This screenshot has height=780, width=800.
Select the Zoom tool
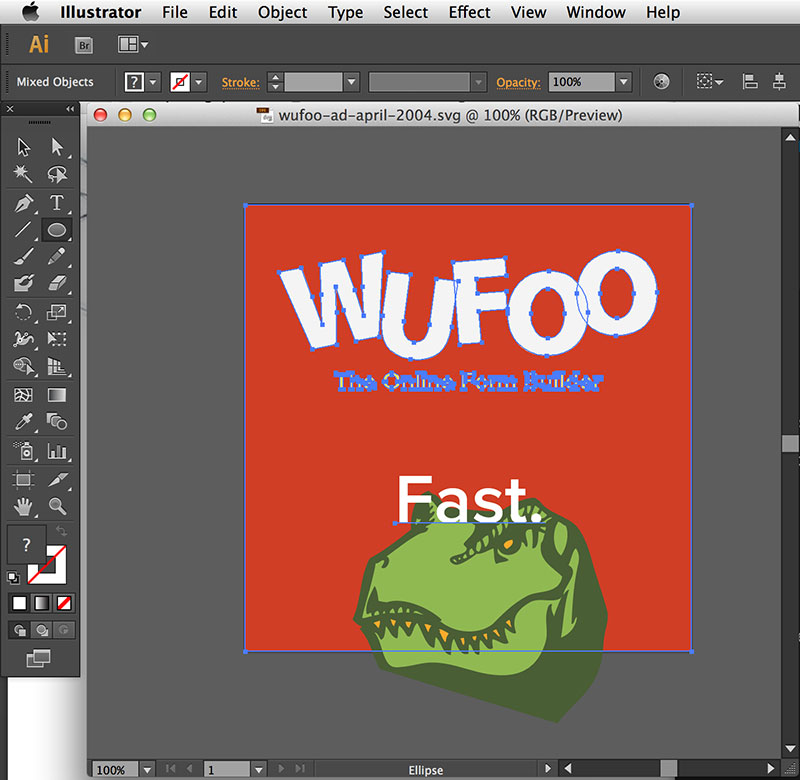pos(57,507)
